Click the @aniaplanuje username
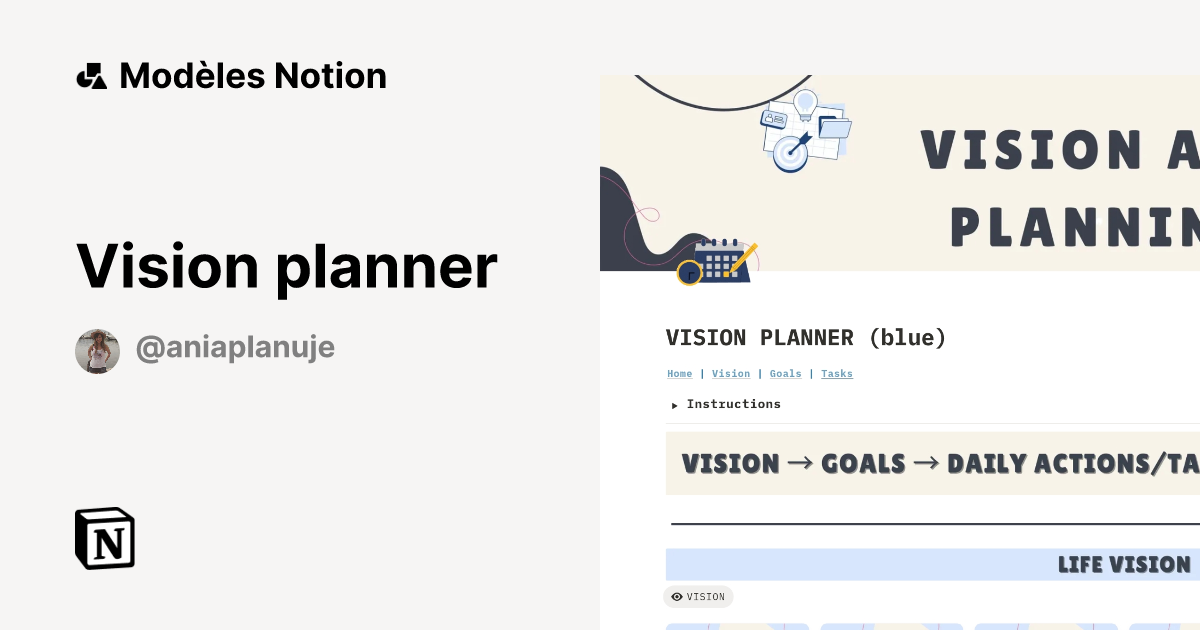Screen dimensions: 1200x630 (235, 346)
